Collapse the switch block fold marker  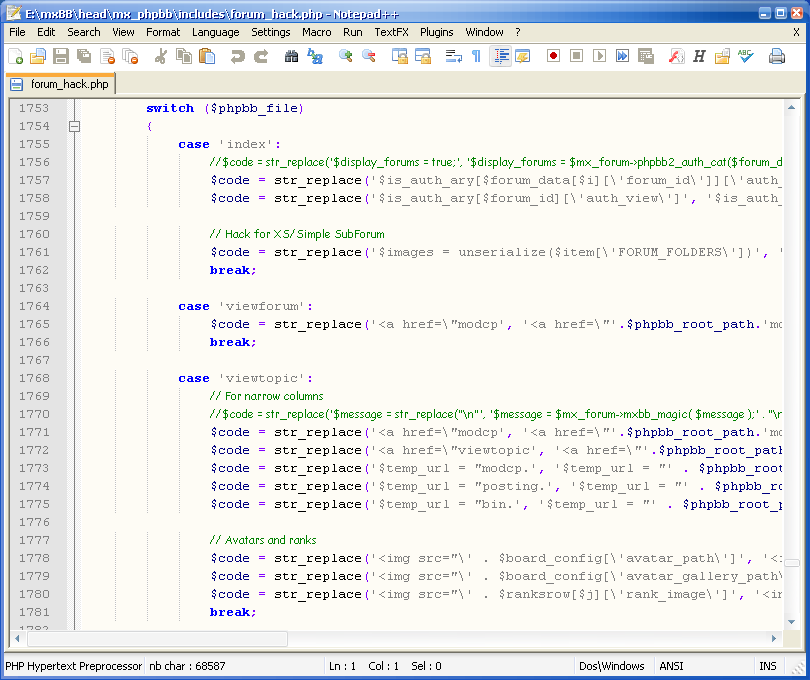74,126
